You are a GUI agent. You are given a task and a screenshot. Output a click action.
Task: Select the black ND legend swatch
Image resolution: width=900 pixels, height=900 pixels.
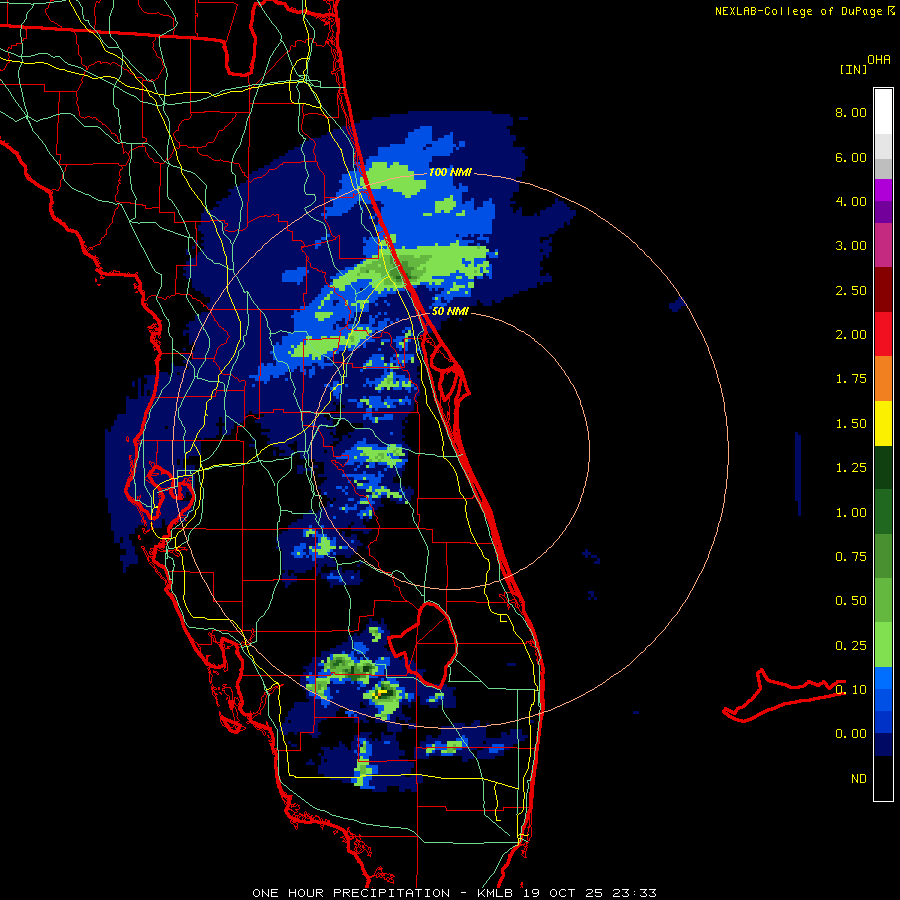pyautogui.click(x=883, y=778)
